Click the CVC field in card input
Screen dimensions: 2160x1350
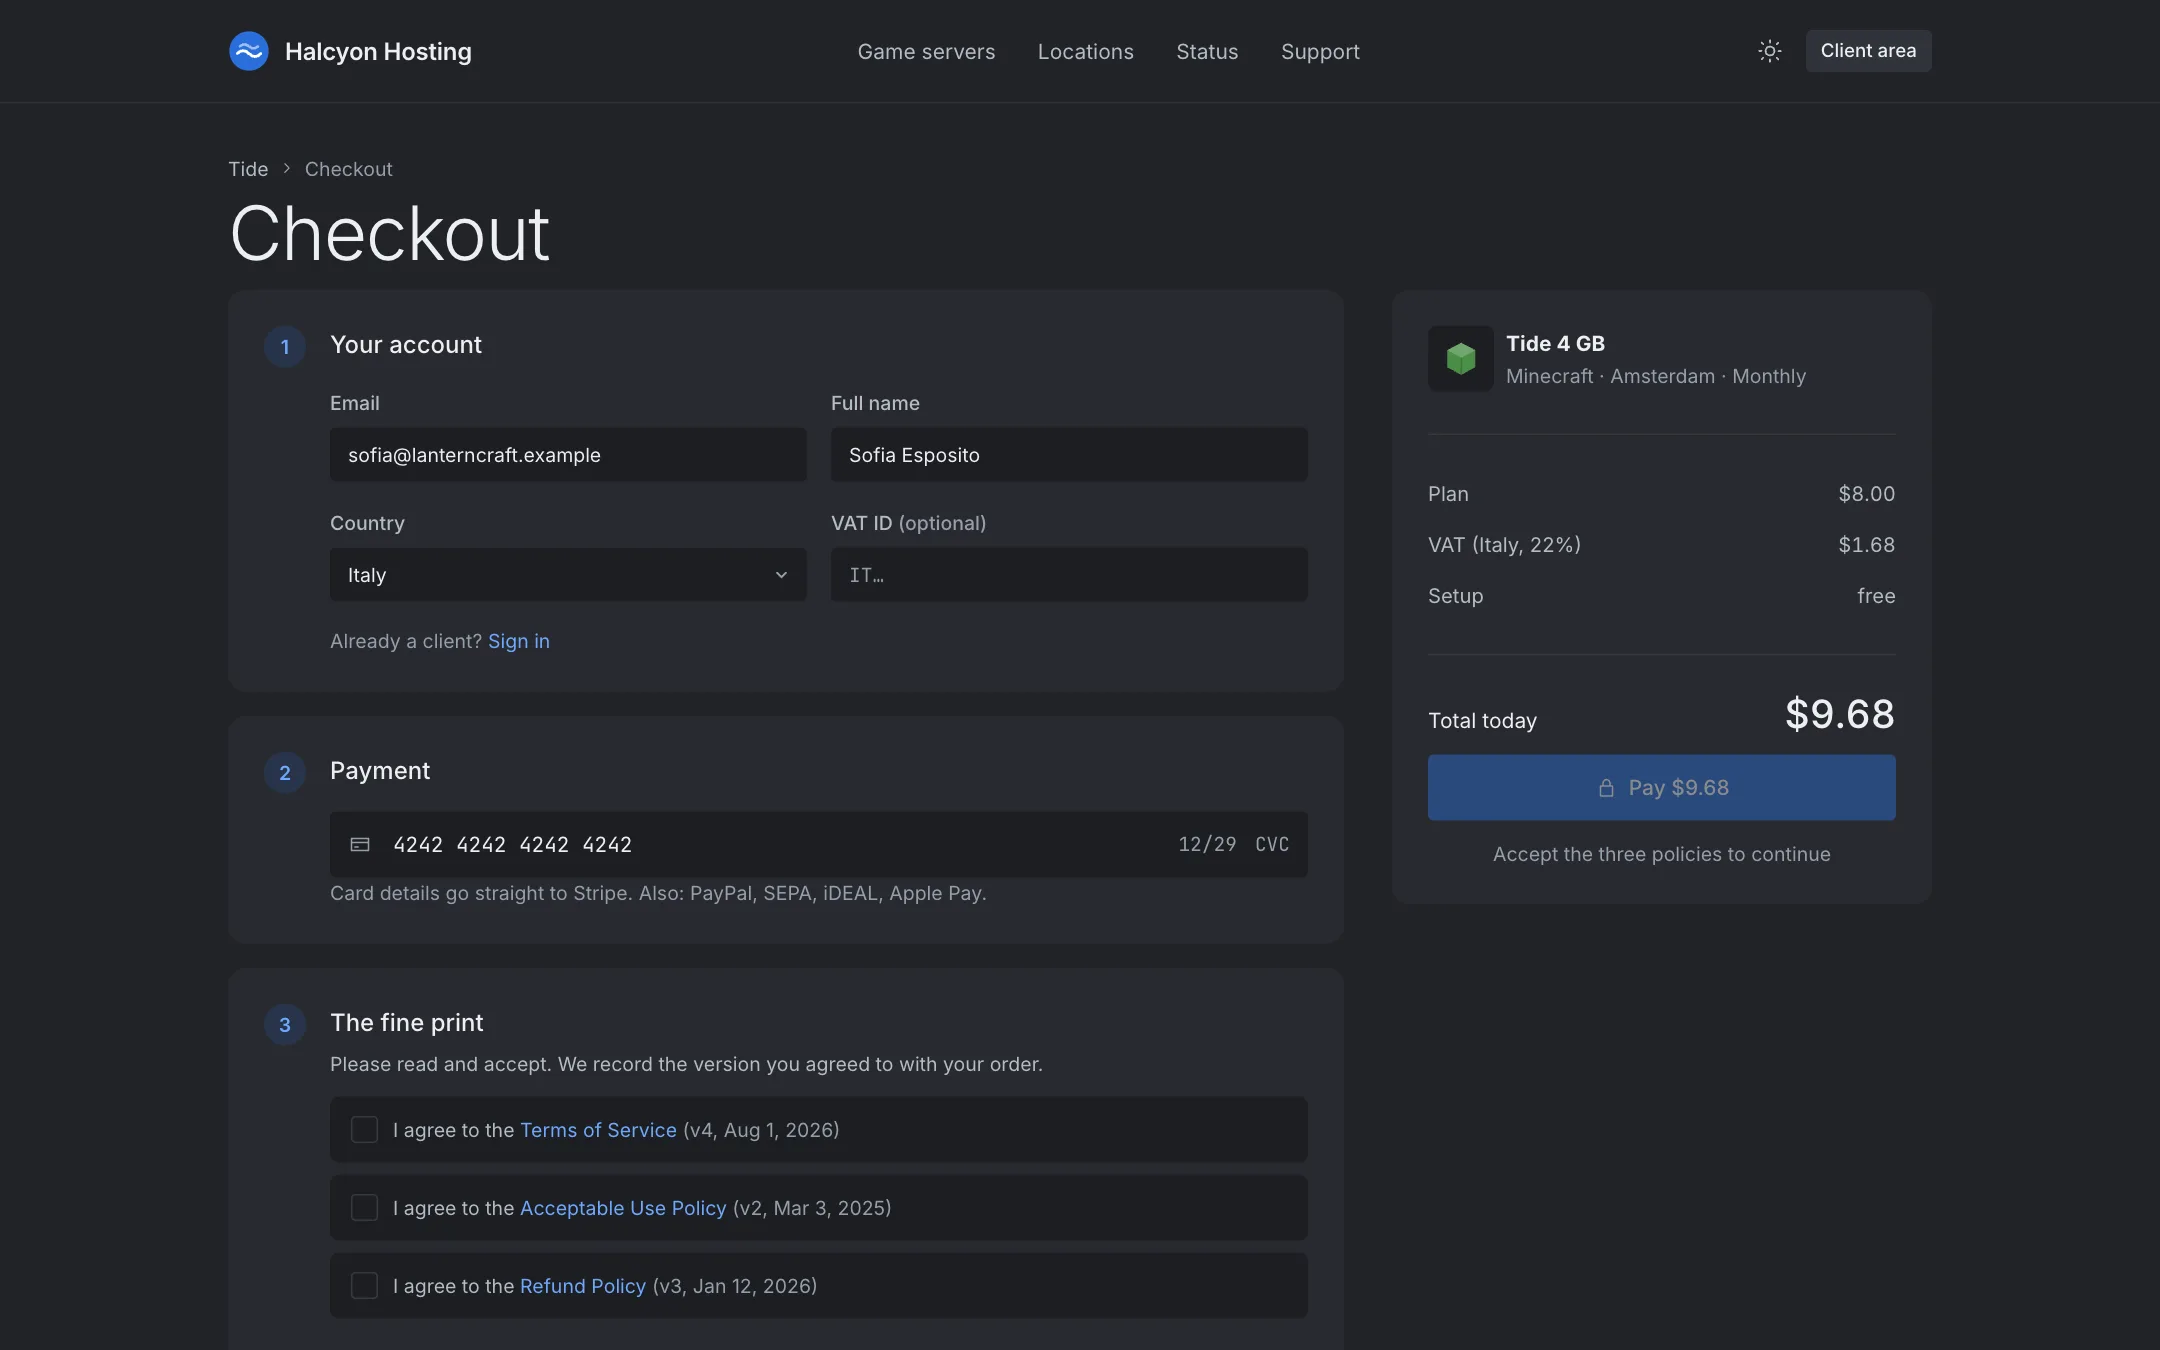(x=1272, y=845)
